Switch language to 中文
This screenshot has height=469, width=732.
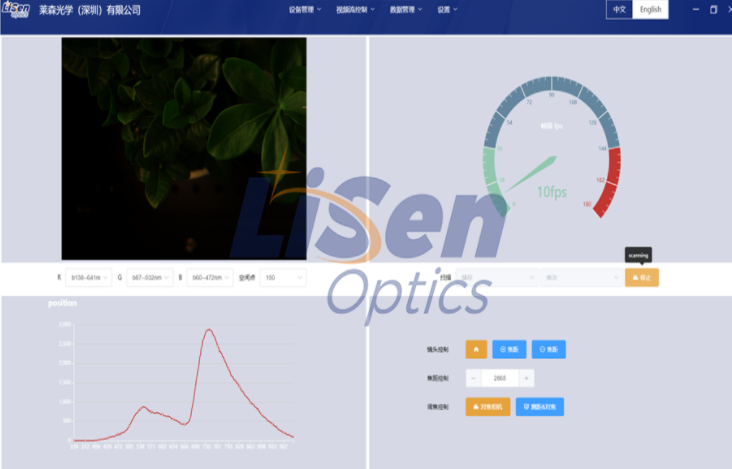click(619, 9)
